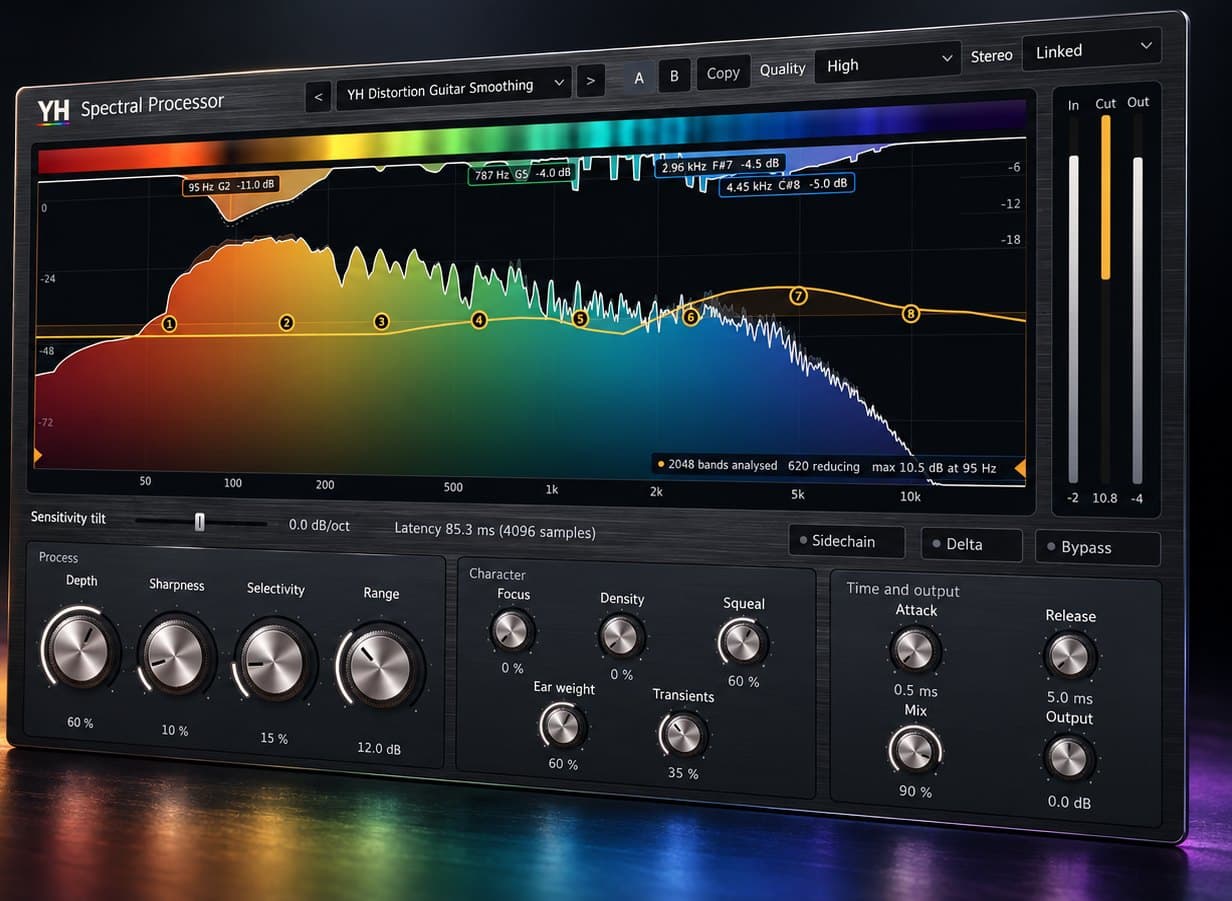Screen dimensions: 1232x901
Task: Select the B comparison slot
Action: pyautogui.click(x=674, y=75)
